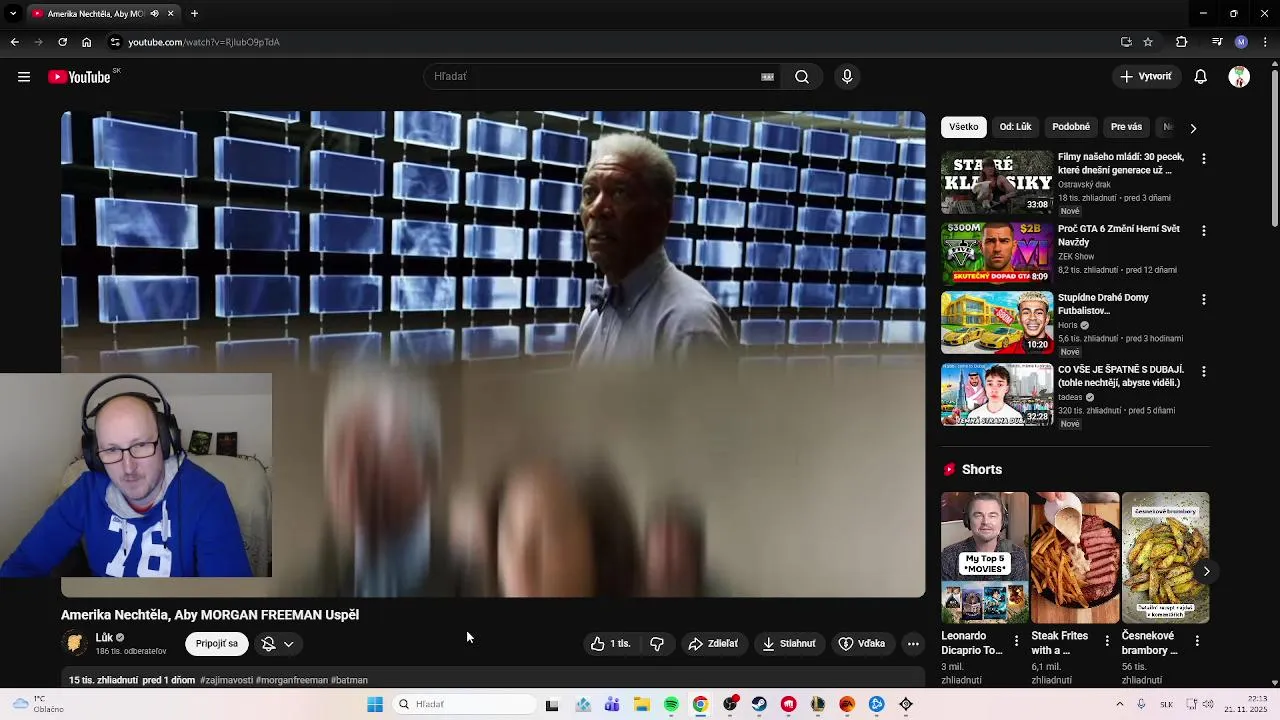The width and height of the screenshot is (1280, 720).
Task: Start voice search with microphone icon
Action: [x=847, y=77]
